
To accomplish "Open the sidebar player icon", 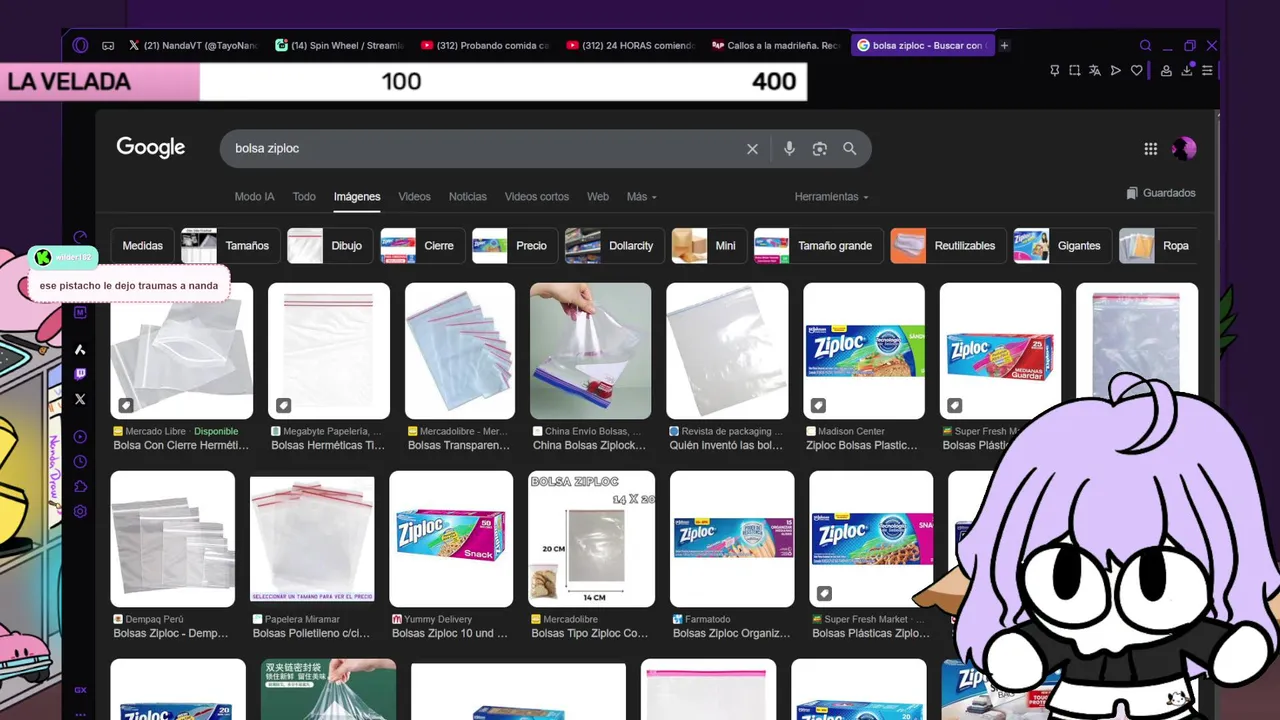I will (80, 437).
